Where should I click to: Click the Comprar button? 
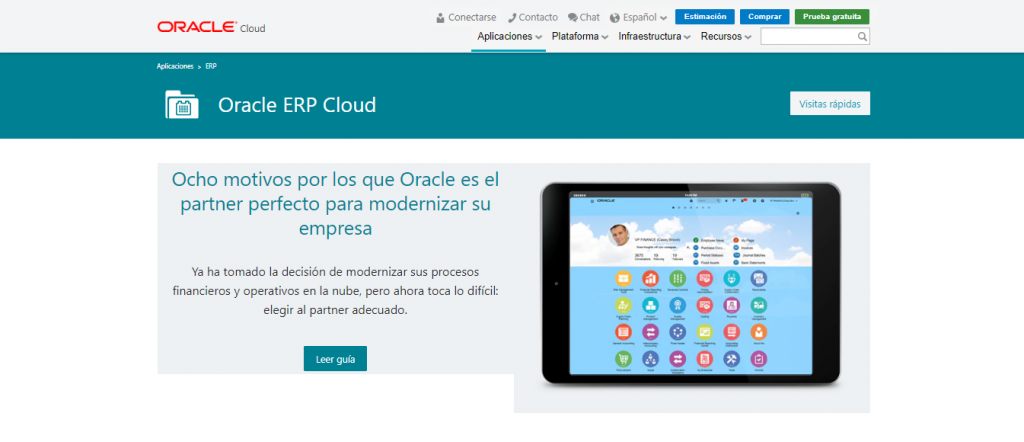(765, 17)
